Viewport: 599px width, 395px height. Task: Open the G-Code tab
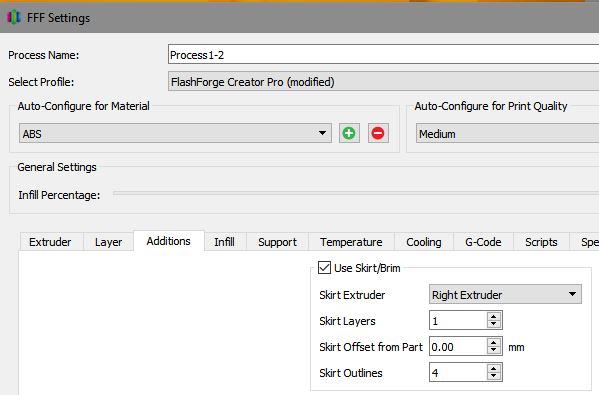(x=483, y=242)
